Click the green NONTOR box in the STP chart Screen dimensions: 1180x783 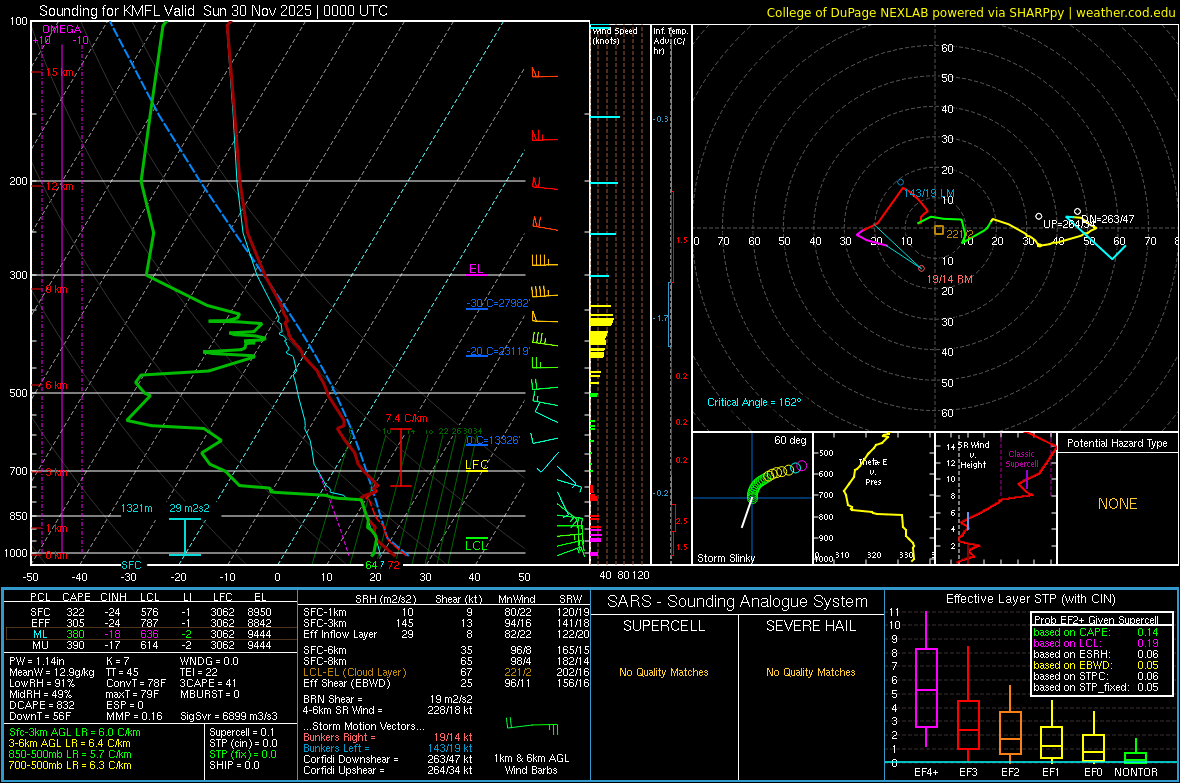(1135, 757)
